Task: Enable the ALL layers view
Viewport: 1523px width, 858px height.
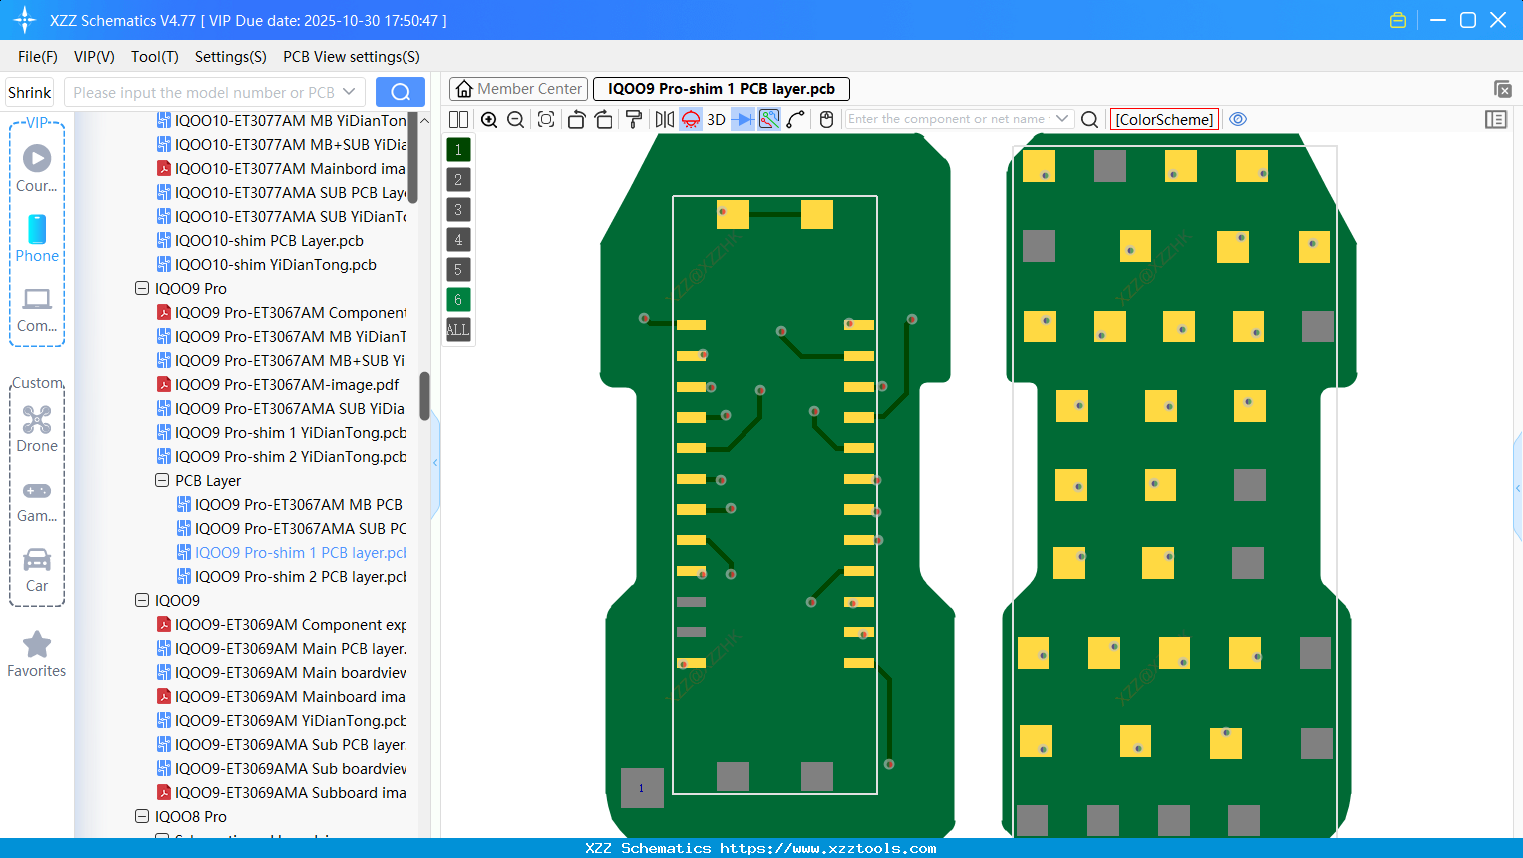Action: [458, 330]
